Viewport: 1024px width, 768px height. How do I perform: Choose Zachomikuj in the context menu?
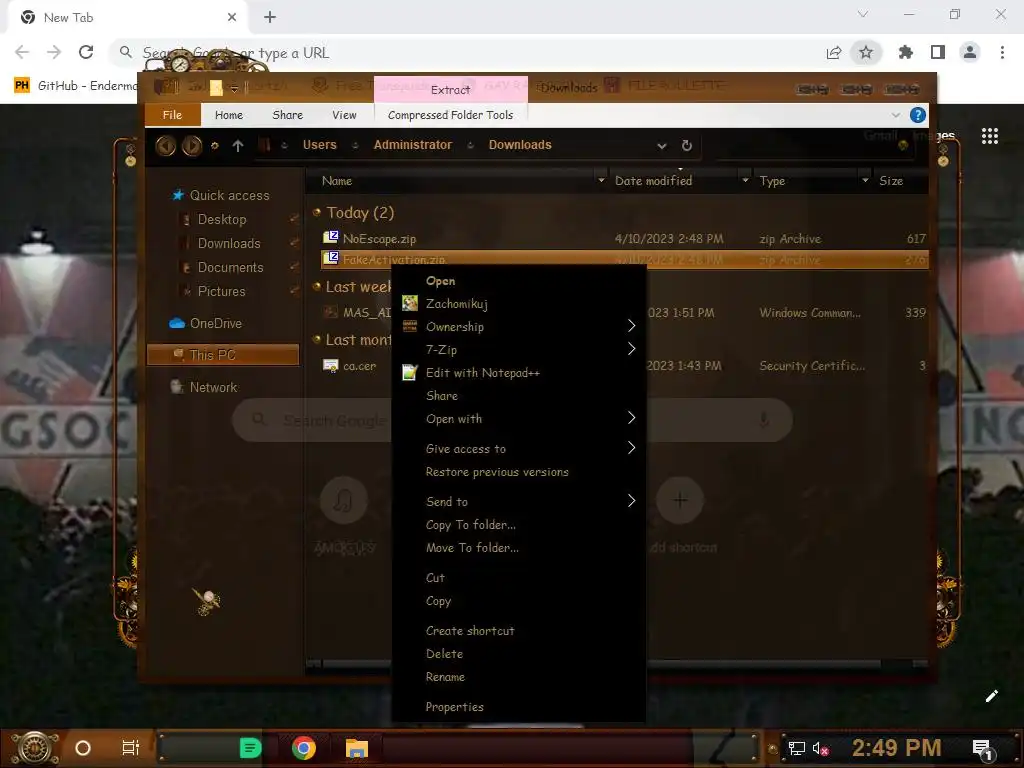519,304
